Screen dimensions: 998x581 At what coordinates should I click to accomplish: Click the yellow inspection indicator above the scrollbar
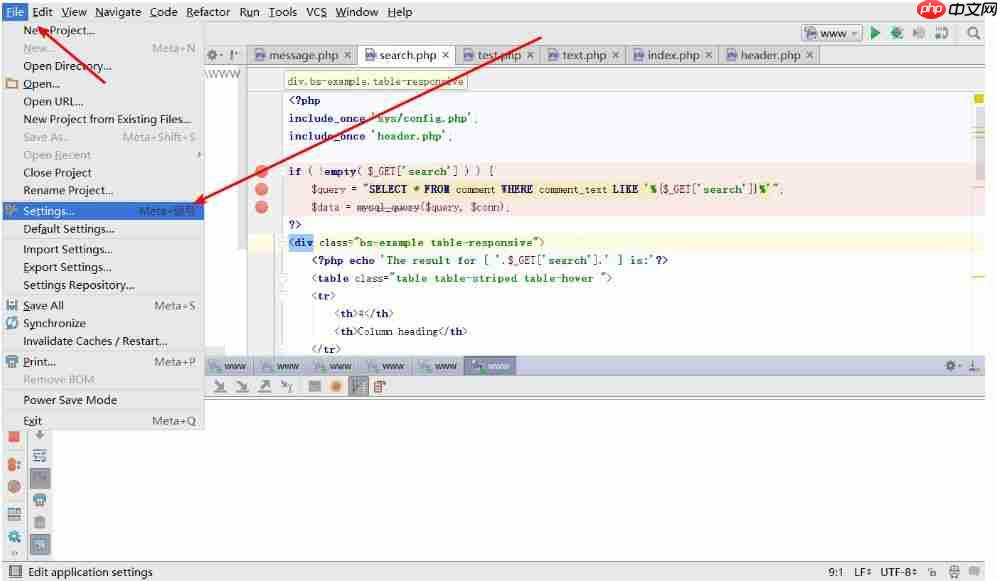pyautogui.click(x=978, y=99)
